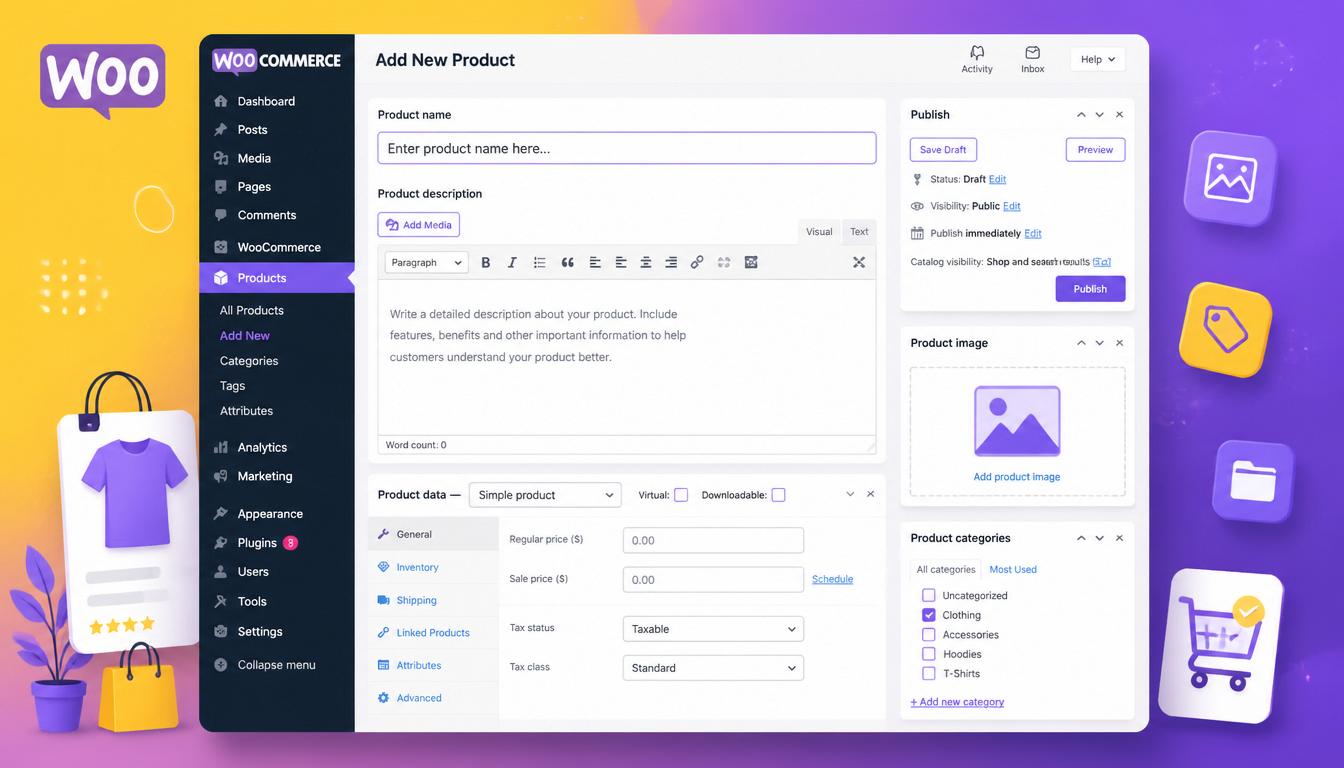Click the Add new category link

[x=957, y=702]
